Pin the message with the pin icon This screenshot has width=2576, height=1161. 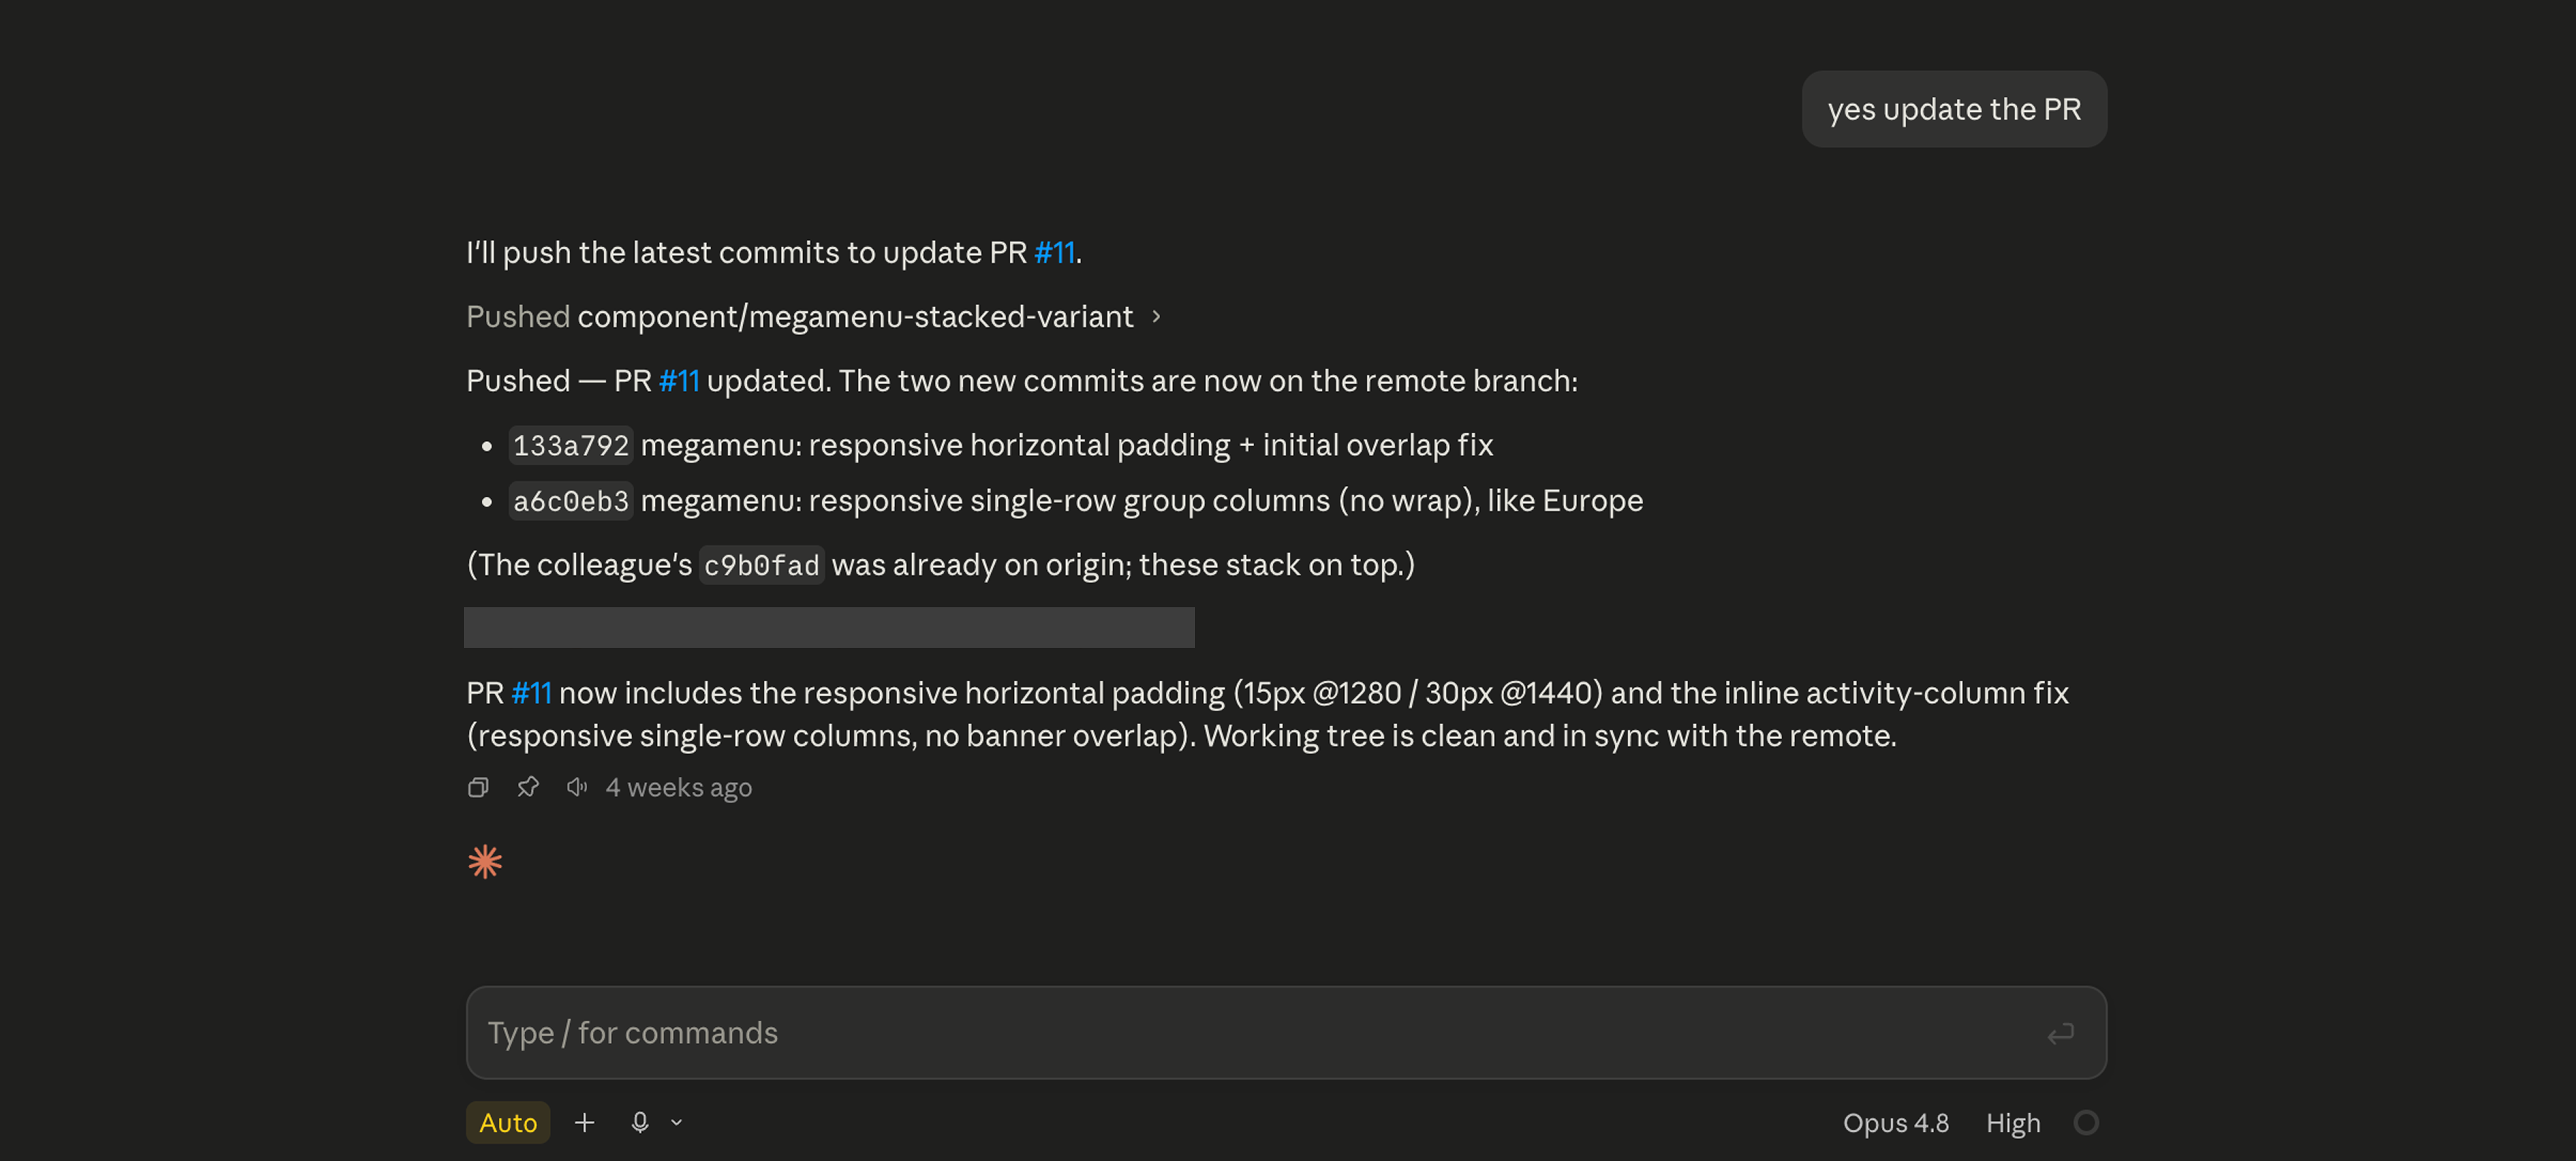pyautogui.click(x=528, y=788)
